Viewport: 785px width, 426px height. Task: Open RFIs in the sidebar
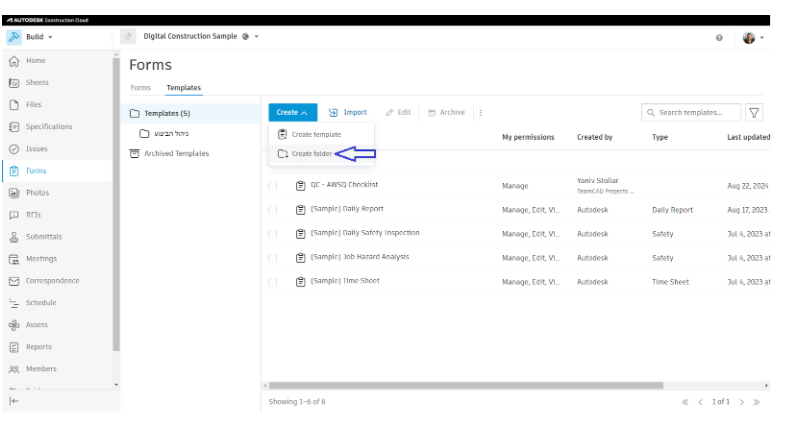click(x=33, y=215)
